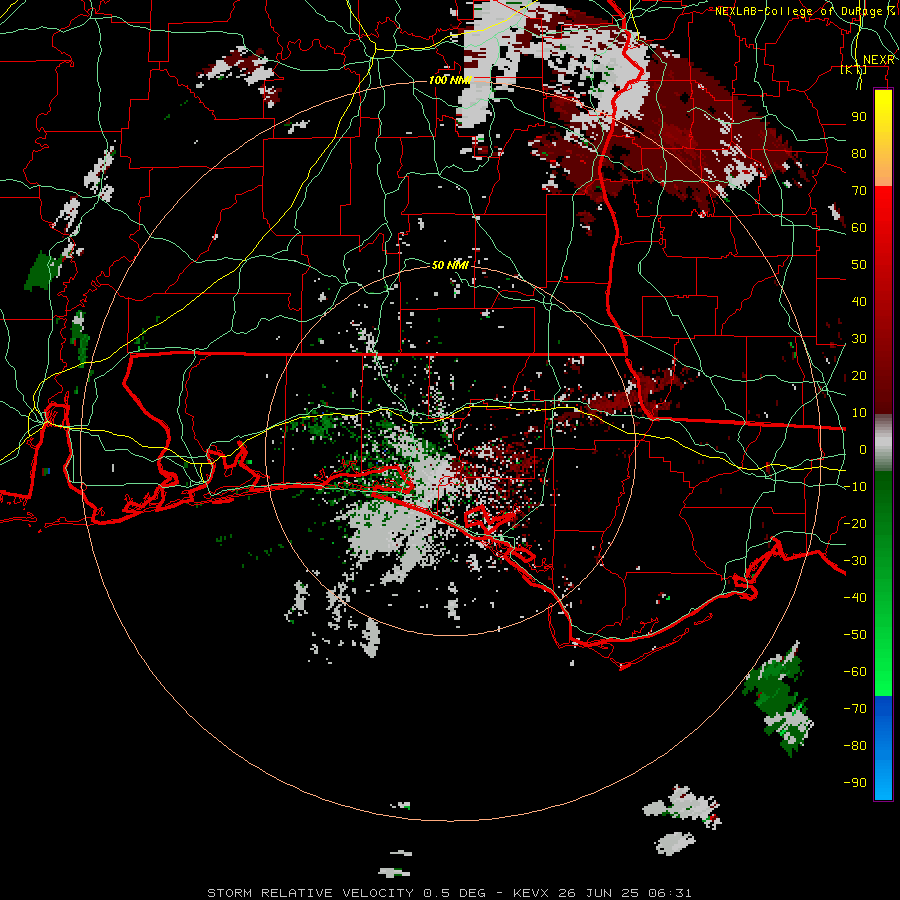900x900 pixels.
Task: Click "STORM RELATIVE VELOCITY" in the caption
Action: point(310,893)
